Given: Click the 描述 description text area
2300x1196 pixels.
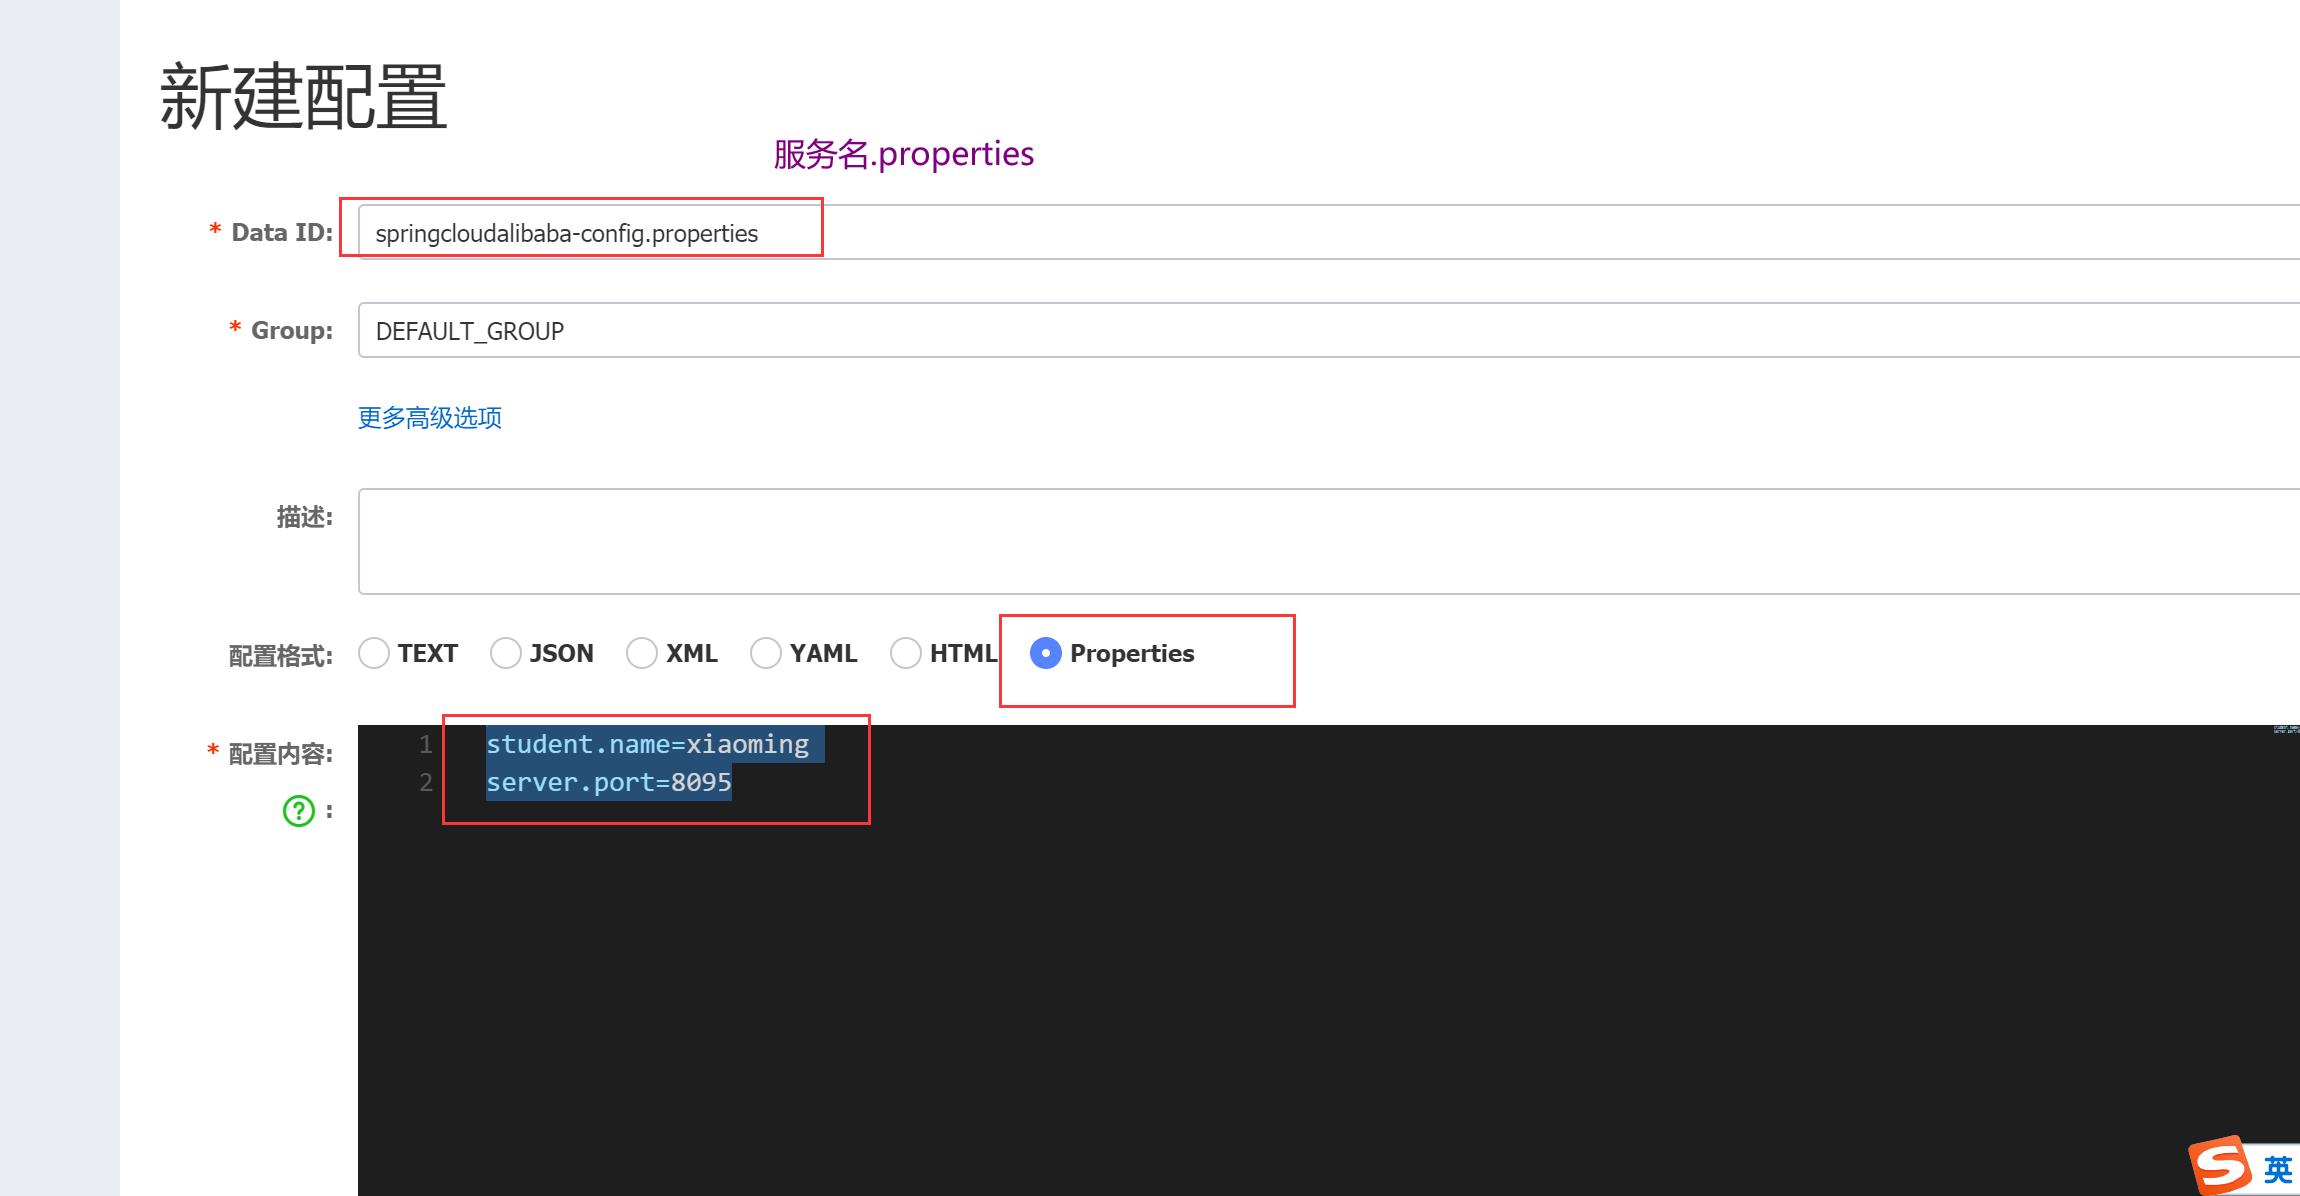Looking at the screenshot, I should click(1329, 541).
